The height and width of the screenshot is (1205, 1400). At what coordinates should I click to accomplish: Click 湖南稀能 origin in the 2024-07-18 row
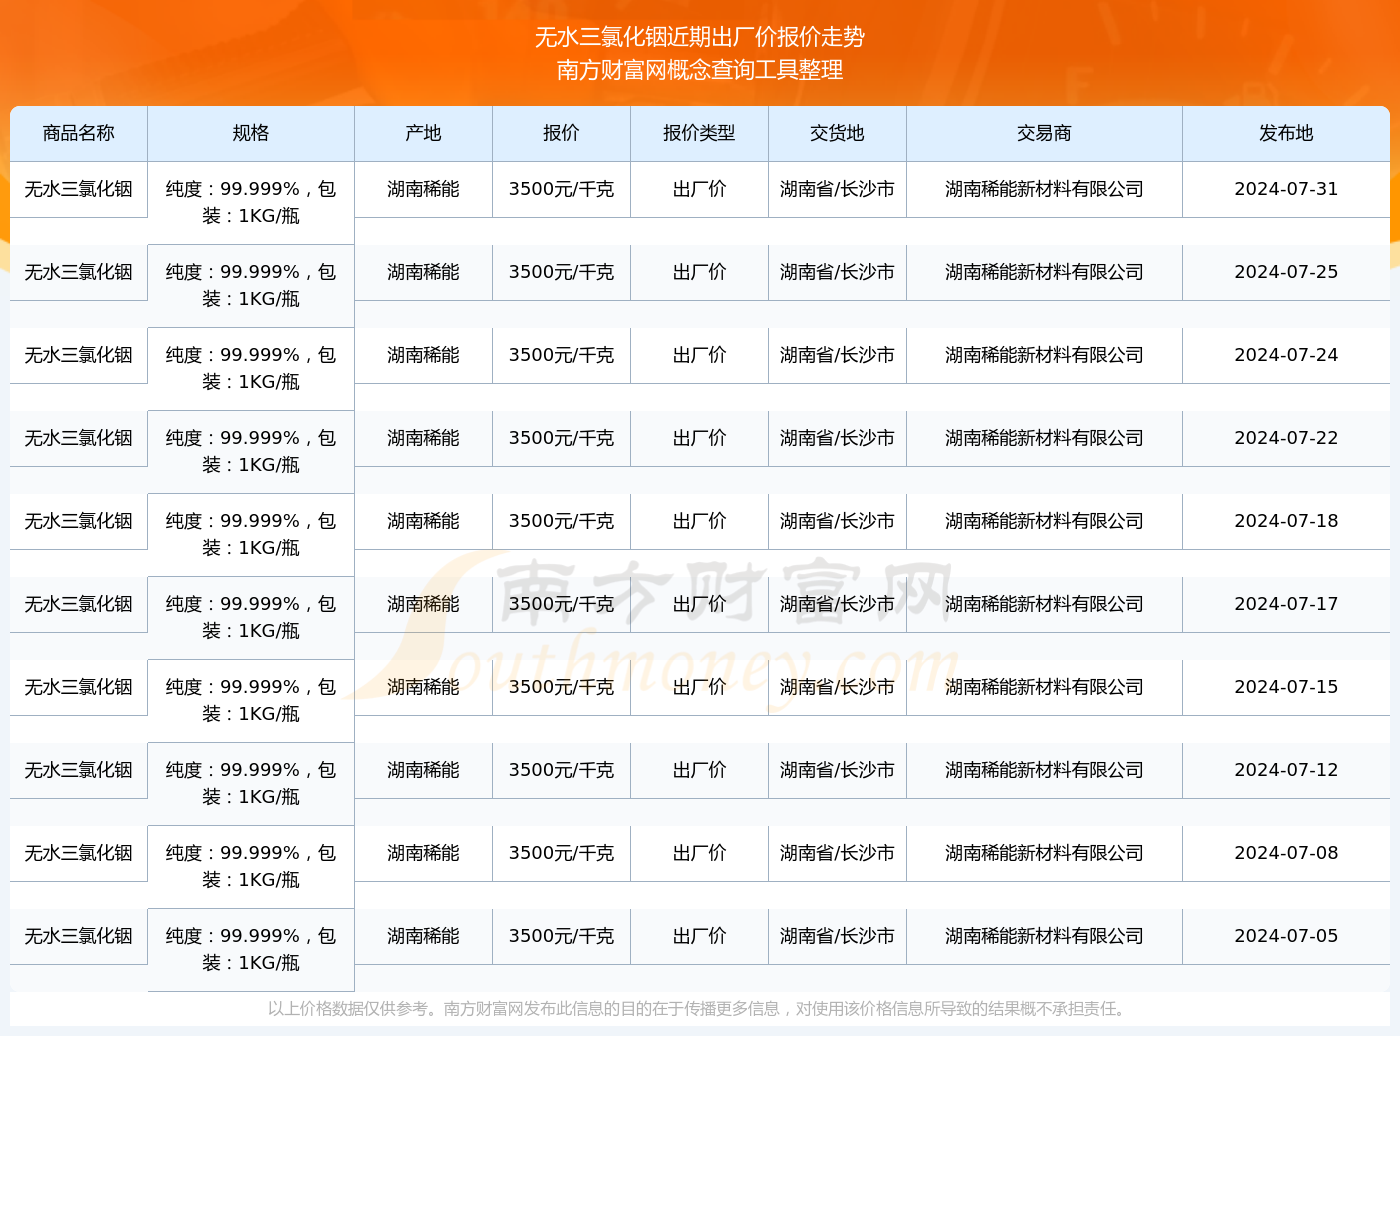pyautogui.click(x=424, y=521)
